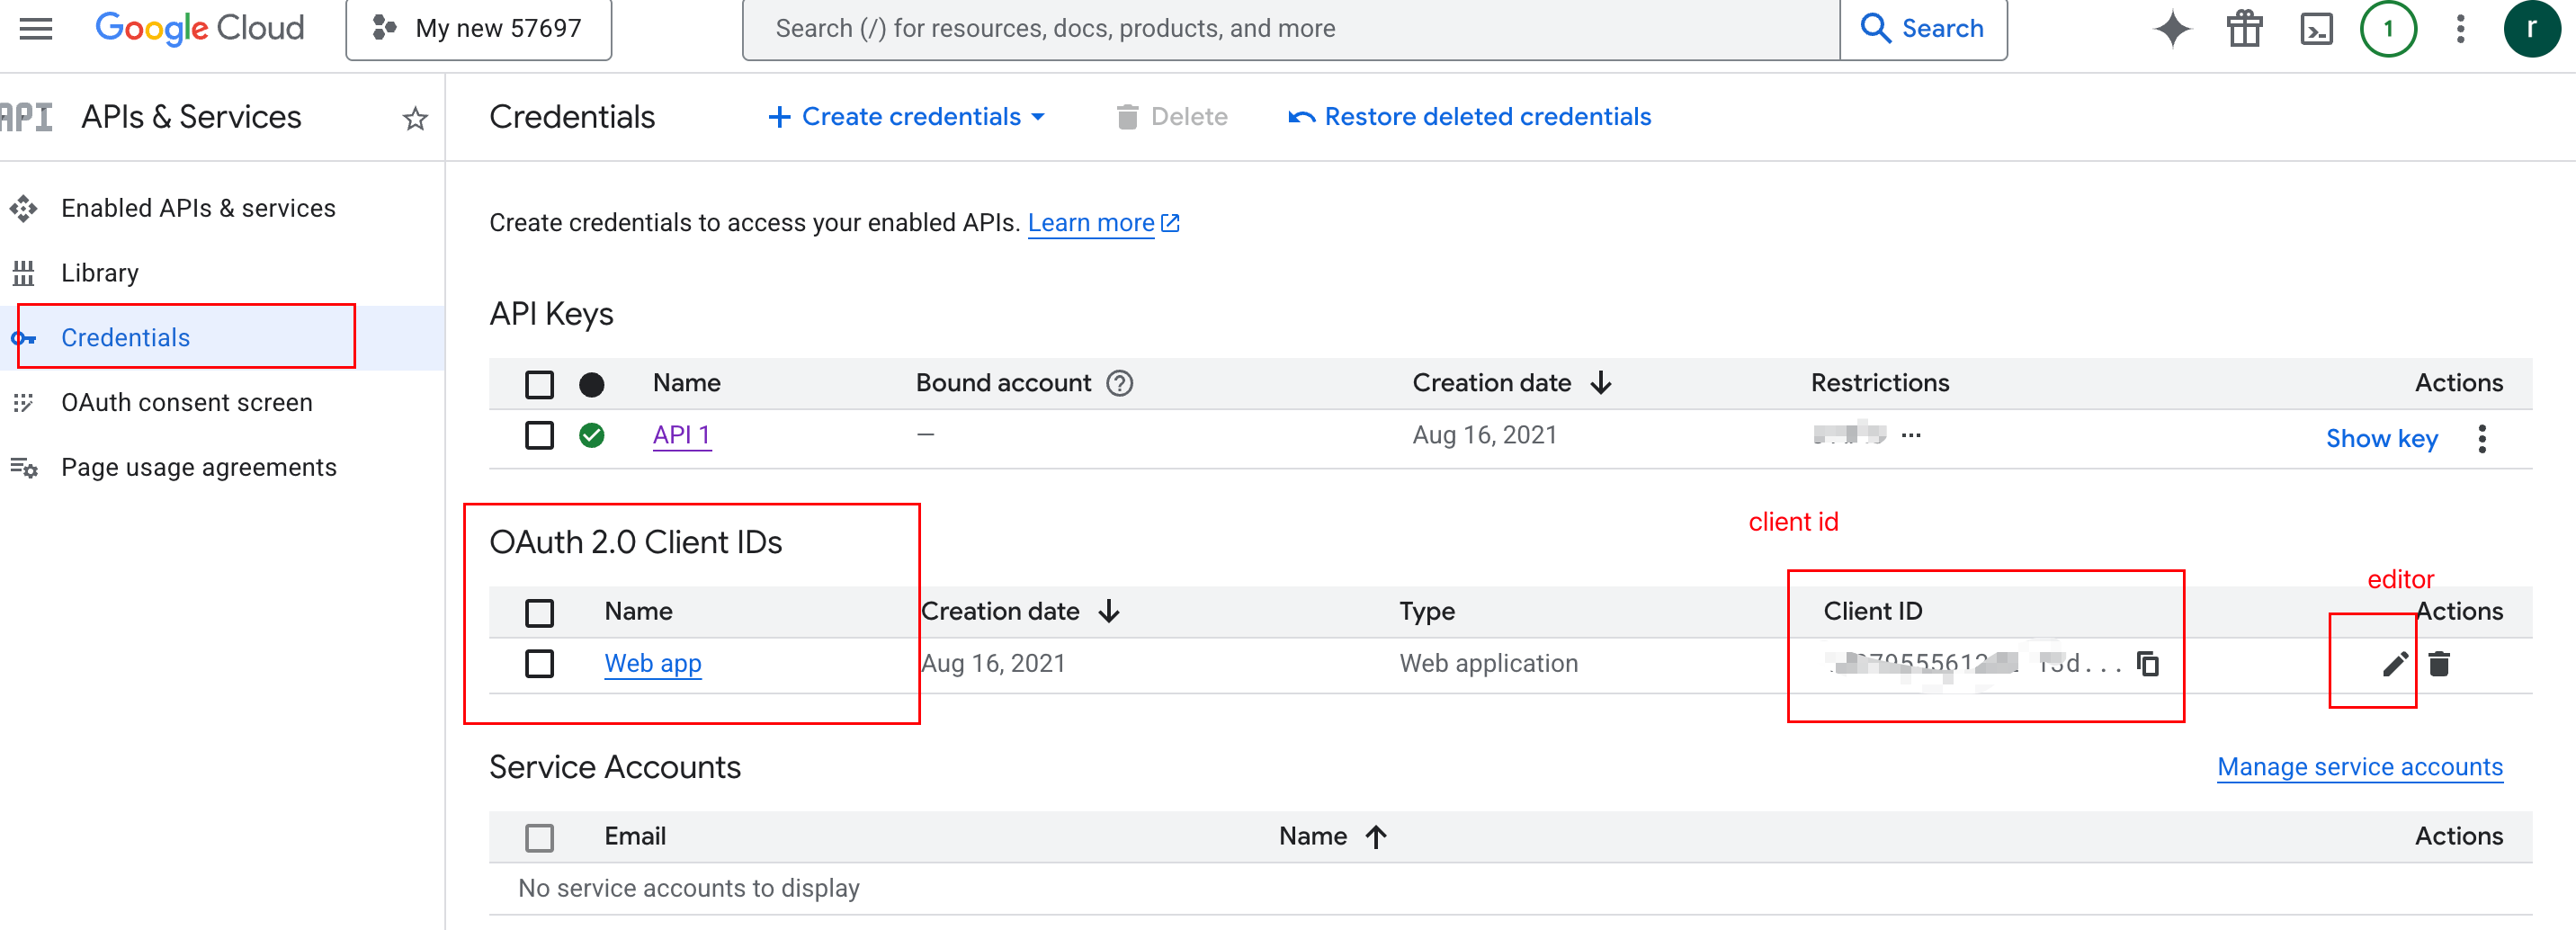Image resolution: width=2576 pixels, height=930 pixels.
Task: Open the My new 57697 project picker
Action: click(479, 29)
